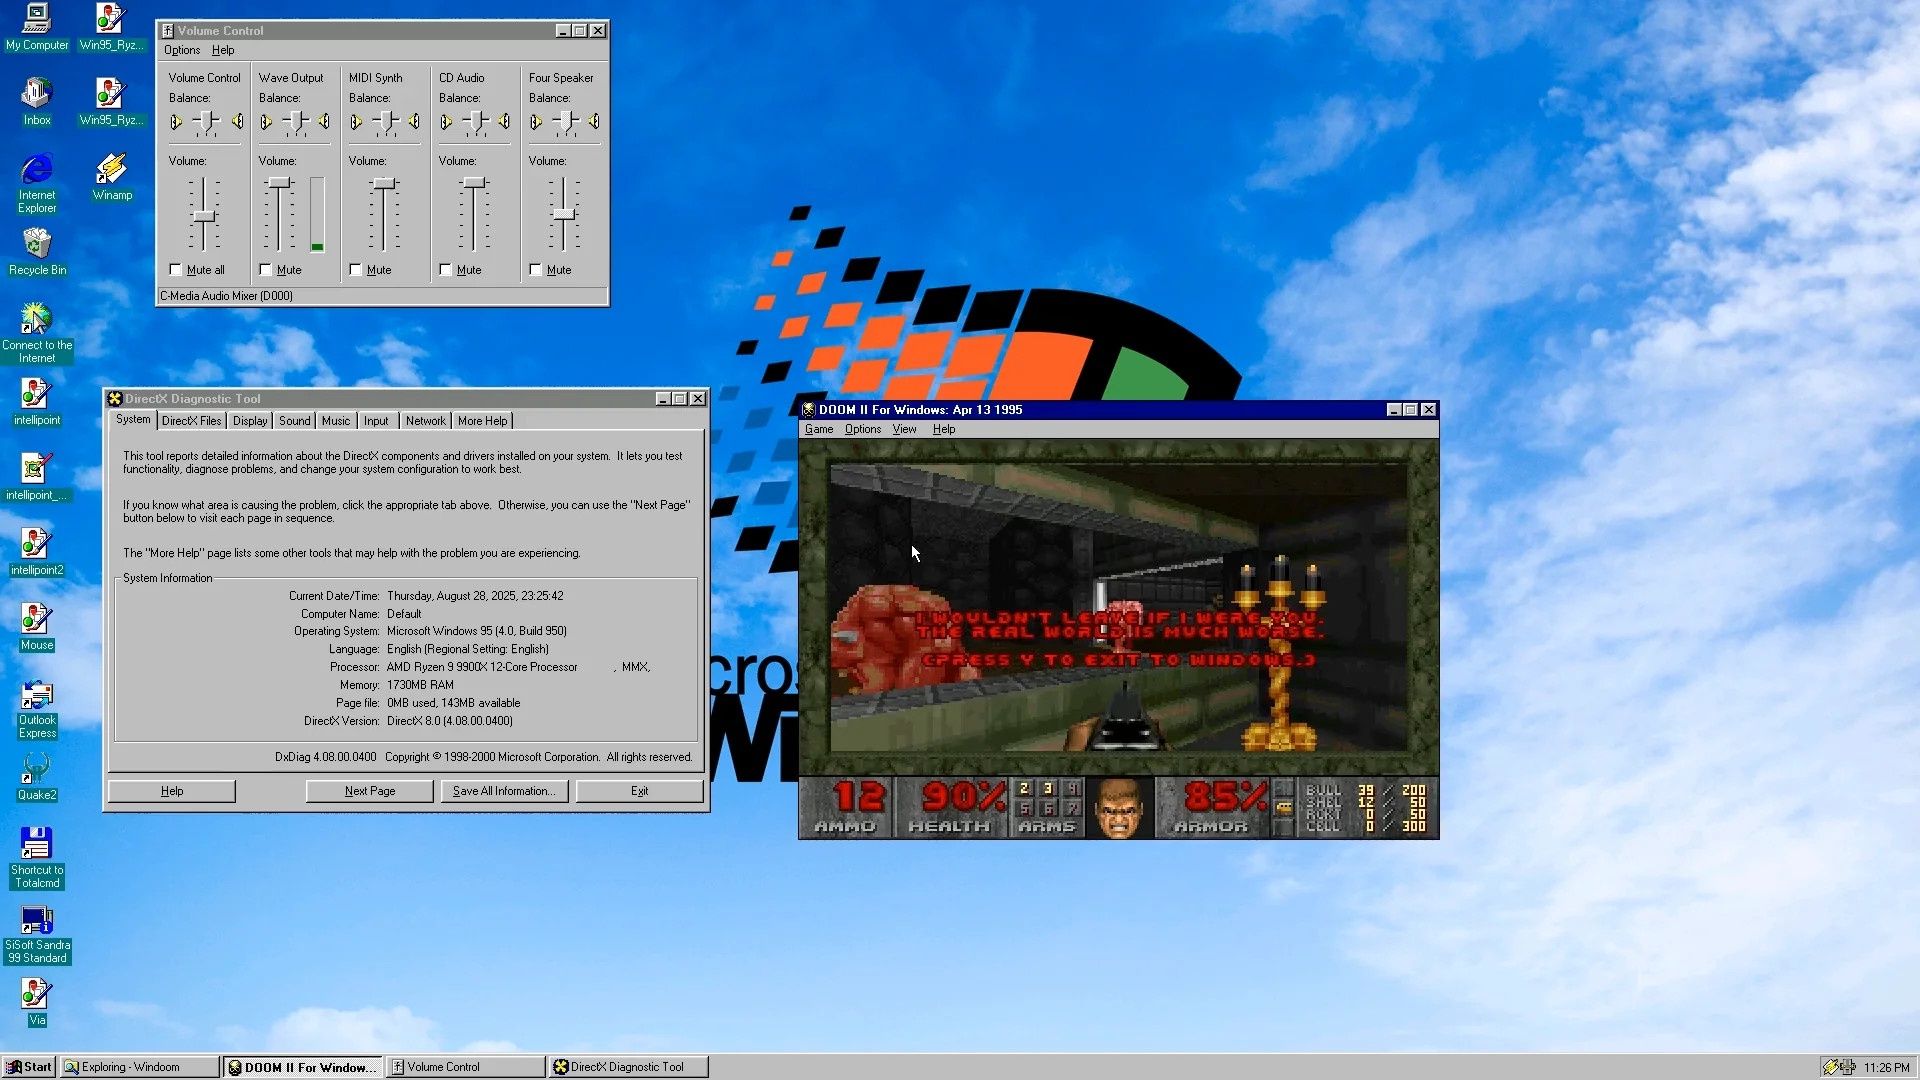Open Options menu in Volume Control
Screen dimensions: 1920x1080
(x=182, y=50)
